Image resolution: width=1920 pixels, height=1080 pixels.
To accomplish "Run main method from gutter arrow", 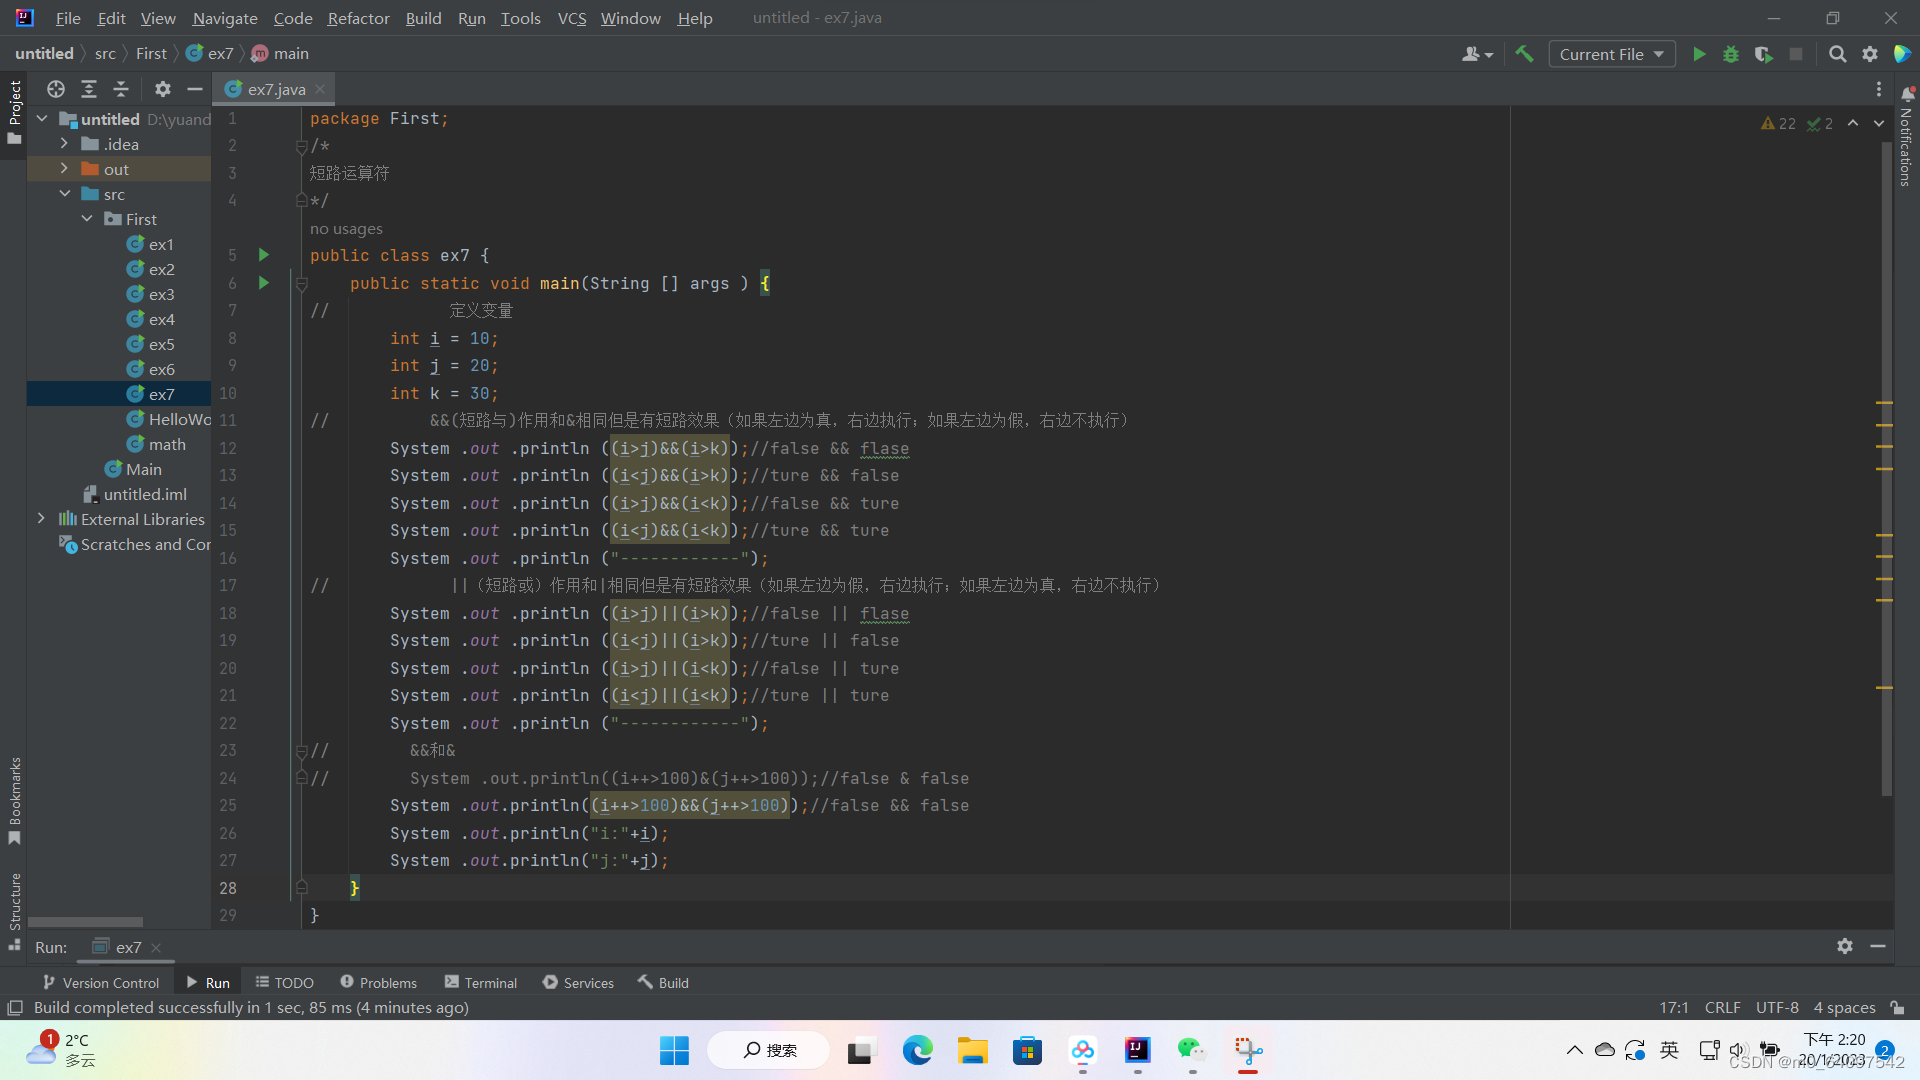I will (x=264, y=283).
